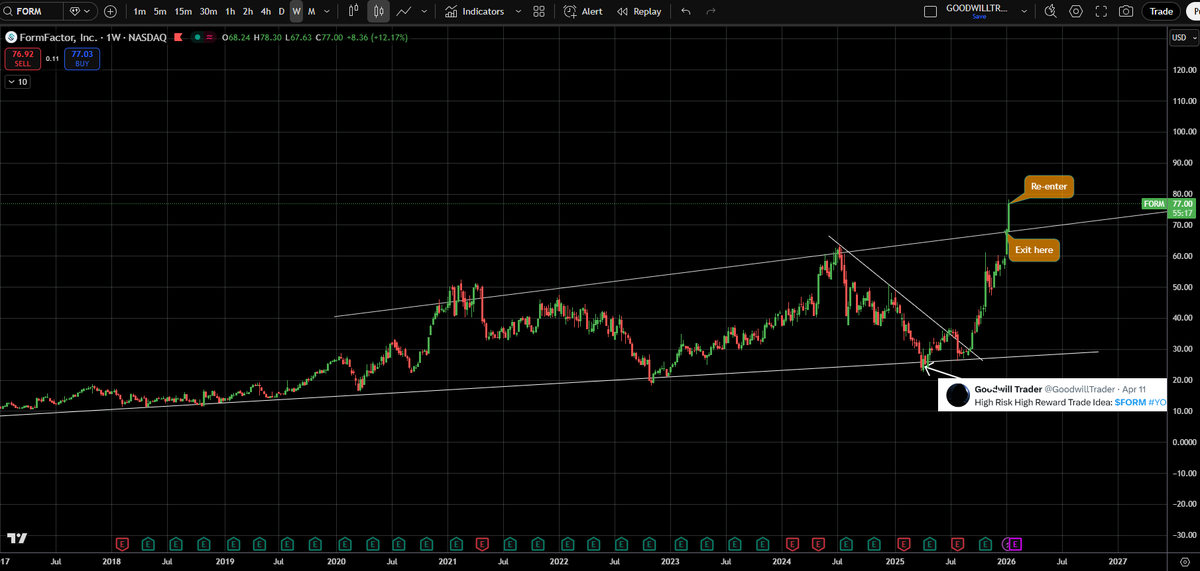This screenshot has height=571, width=1200.
Task: Click the 77.03 BUY button
Action: click(x=82, y=58)
